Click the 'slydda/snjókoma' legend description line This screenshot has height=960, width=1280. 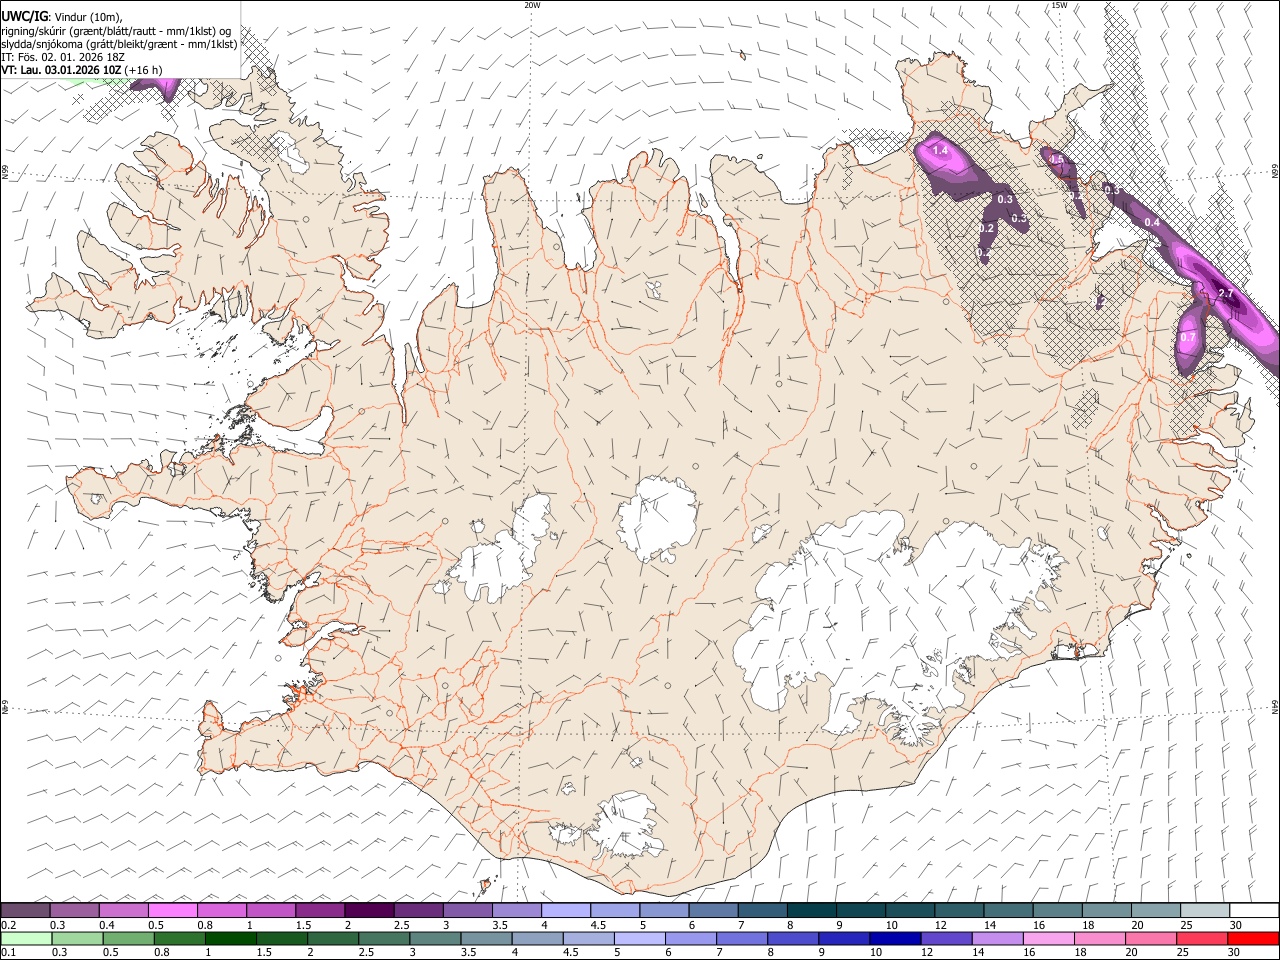[119, 44]
